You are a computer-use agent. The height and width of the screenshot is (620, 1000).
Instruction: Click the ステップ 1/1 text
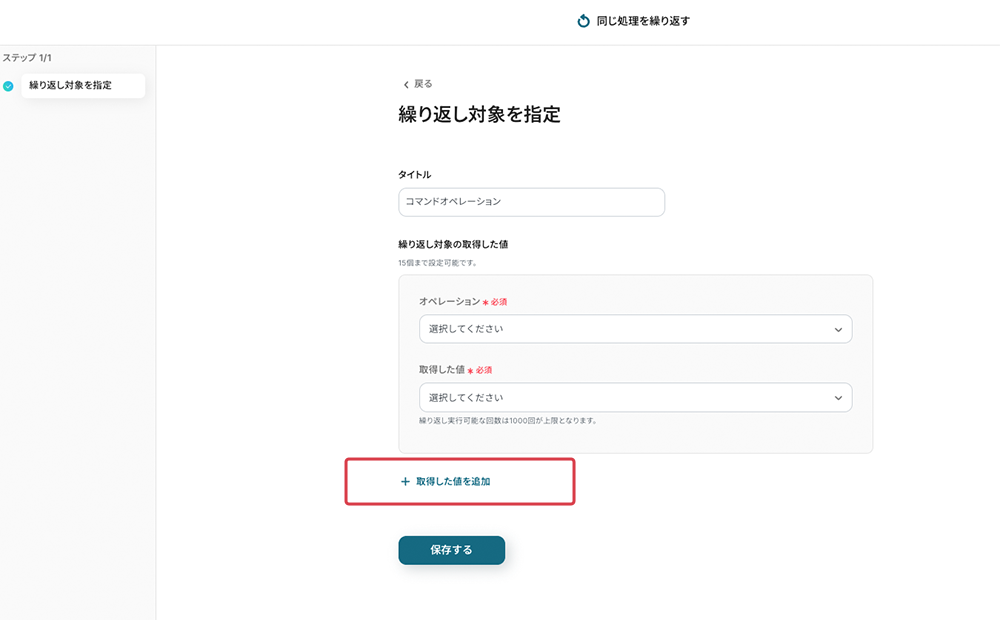tap(27, 57)
